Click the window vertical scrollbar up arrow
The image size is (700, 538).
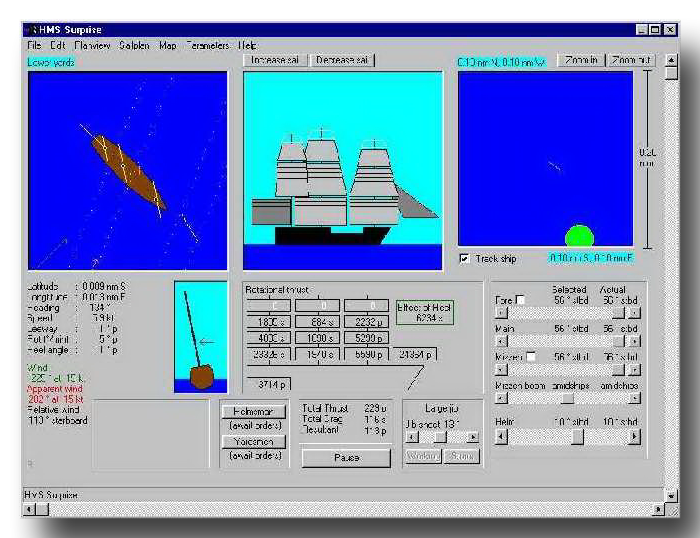tap(671, 59)
